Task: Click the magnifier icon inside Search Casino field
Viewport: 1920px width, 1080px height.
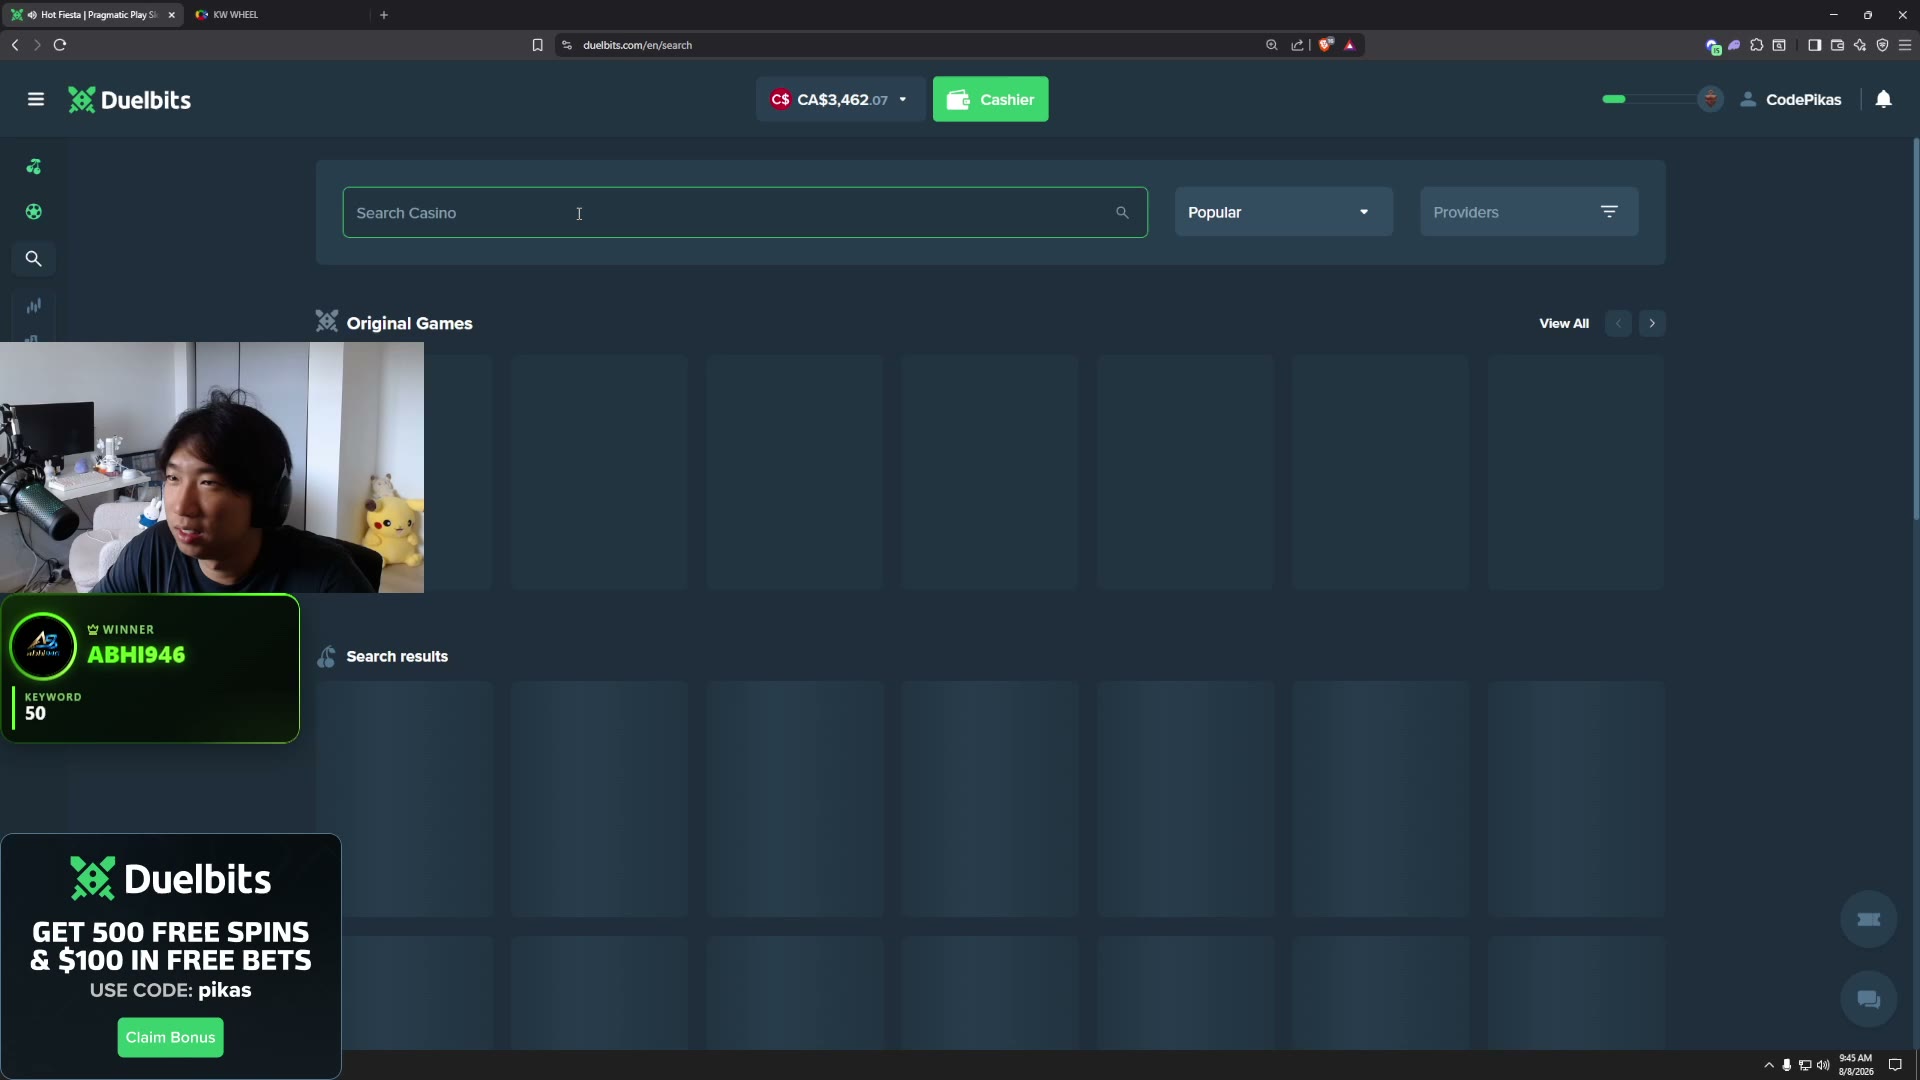Action: pyautogui.click(x=1122, y=213)
